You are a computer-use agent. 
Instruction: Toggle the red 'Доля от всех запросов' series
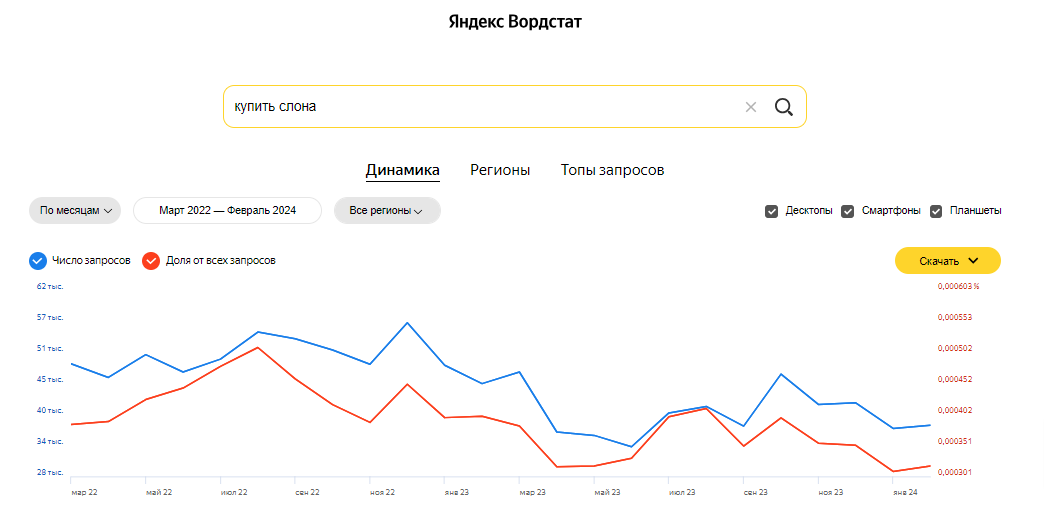coord(151,260)
